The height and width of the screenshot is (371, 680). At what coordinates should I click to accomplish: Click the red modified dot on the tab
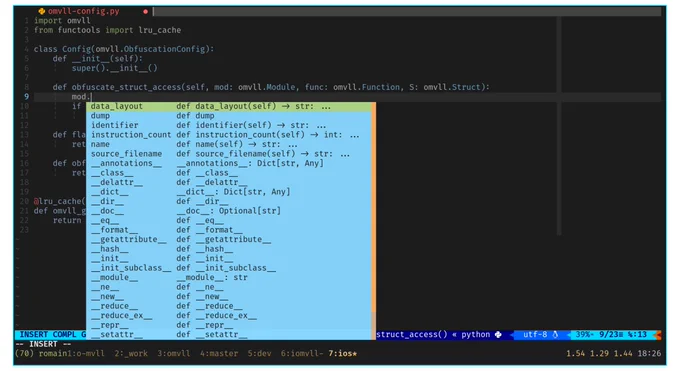145,12
